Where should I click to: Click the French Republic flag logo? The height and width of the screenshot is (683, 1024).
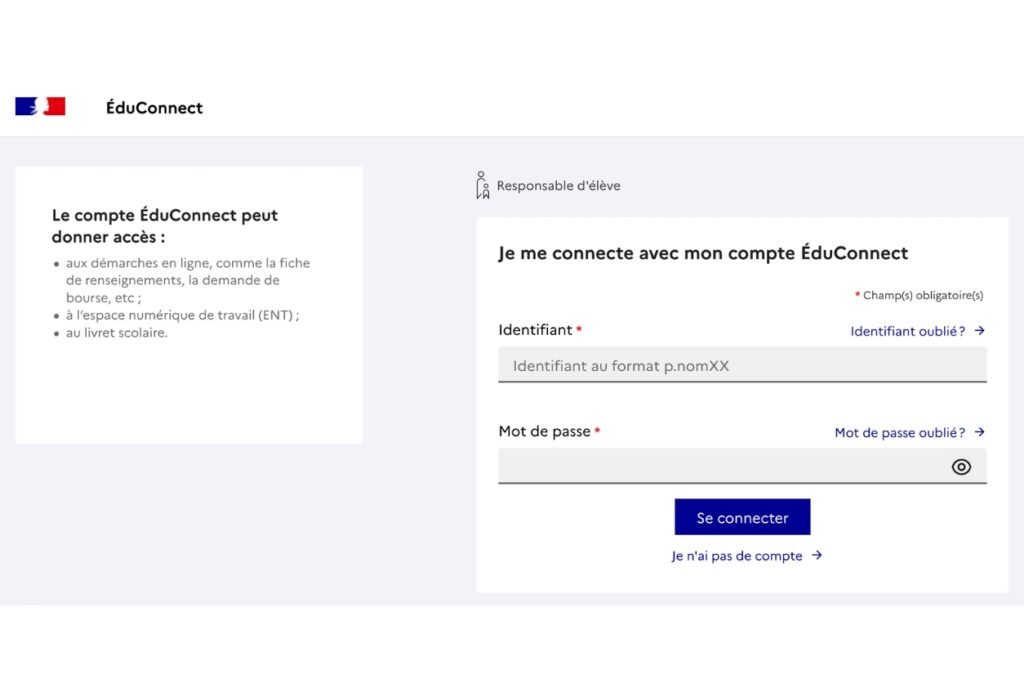point(40,107)
